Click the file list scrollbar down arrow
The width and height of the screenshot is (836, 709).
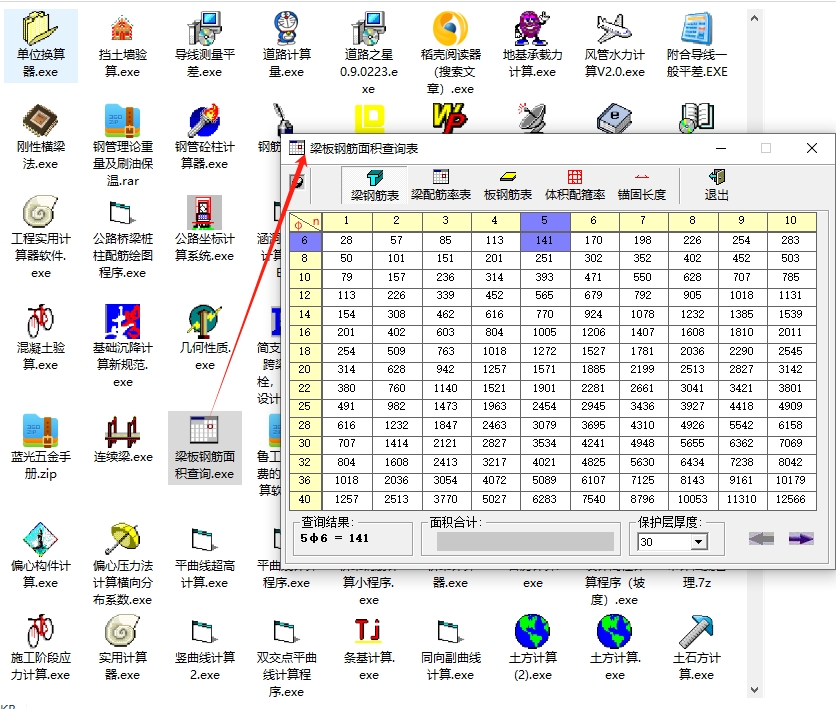click(754, 690)
